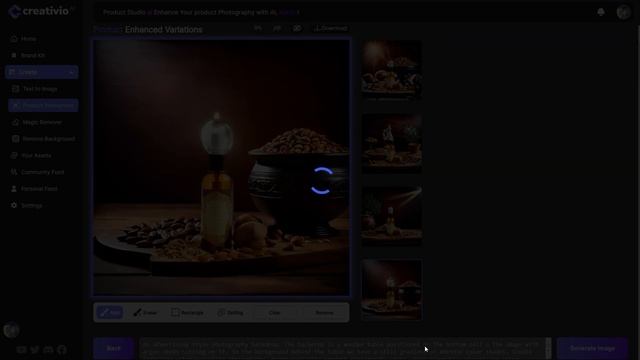The height and width of the screenshot is (360, 640).
Task: Click the Remove button
Action: [324, 313]
